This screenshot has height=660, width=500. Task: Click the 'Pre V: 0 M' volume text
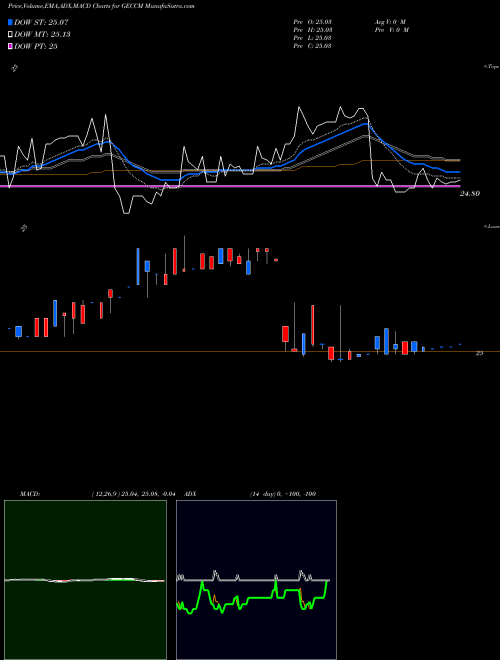tap(391, 30)
